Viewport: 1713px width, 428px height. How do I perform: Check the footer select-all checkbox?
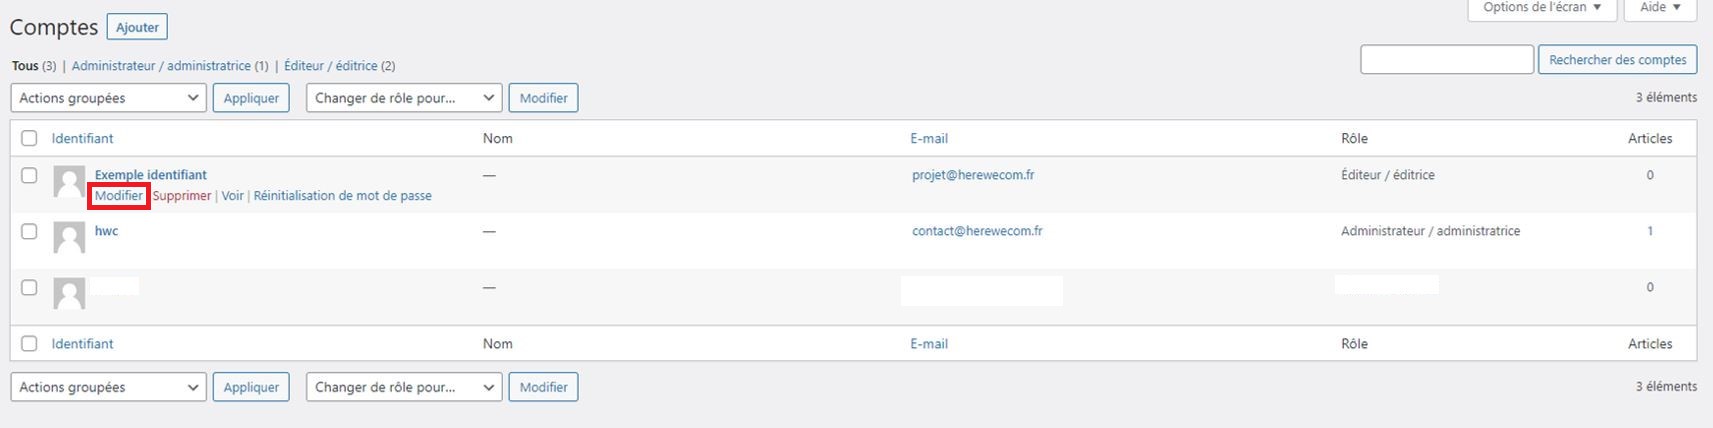click(x=29, y=343)
